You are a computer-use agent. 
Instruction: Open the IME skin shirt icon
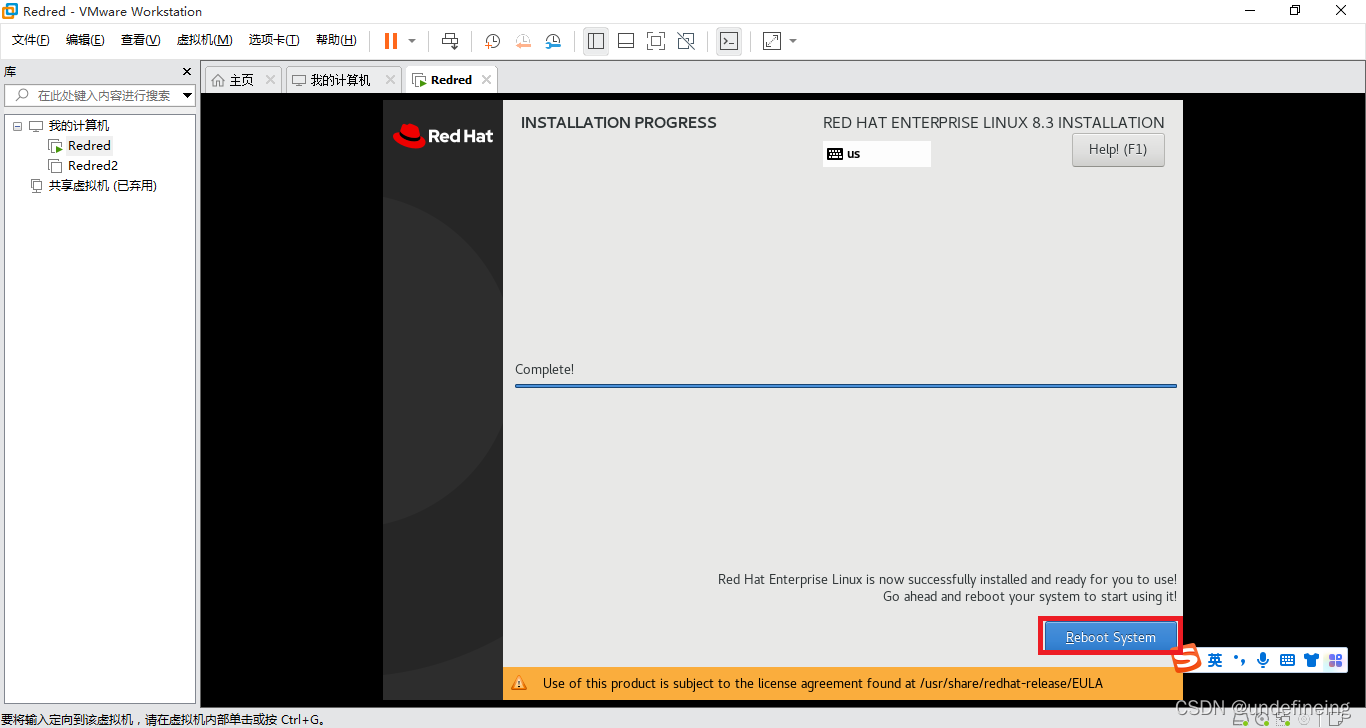click(x=1311, y=660)
